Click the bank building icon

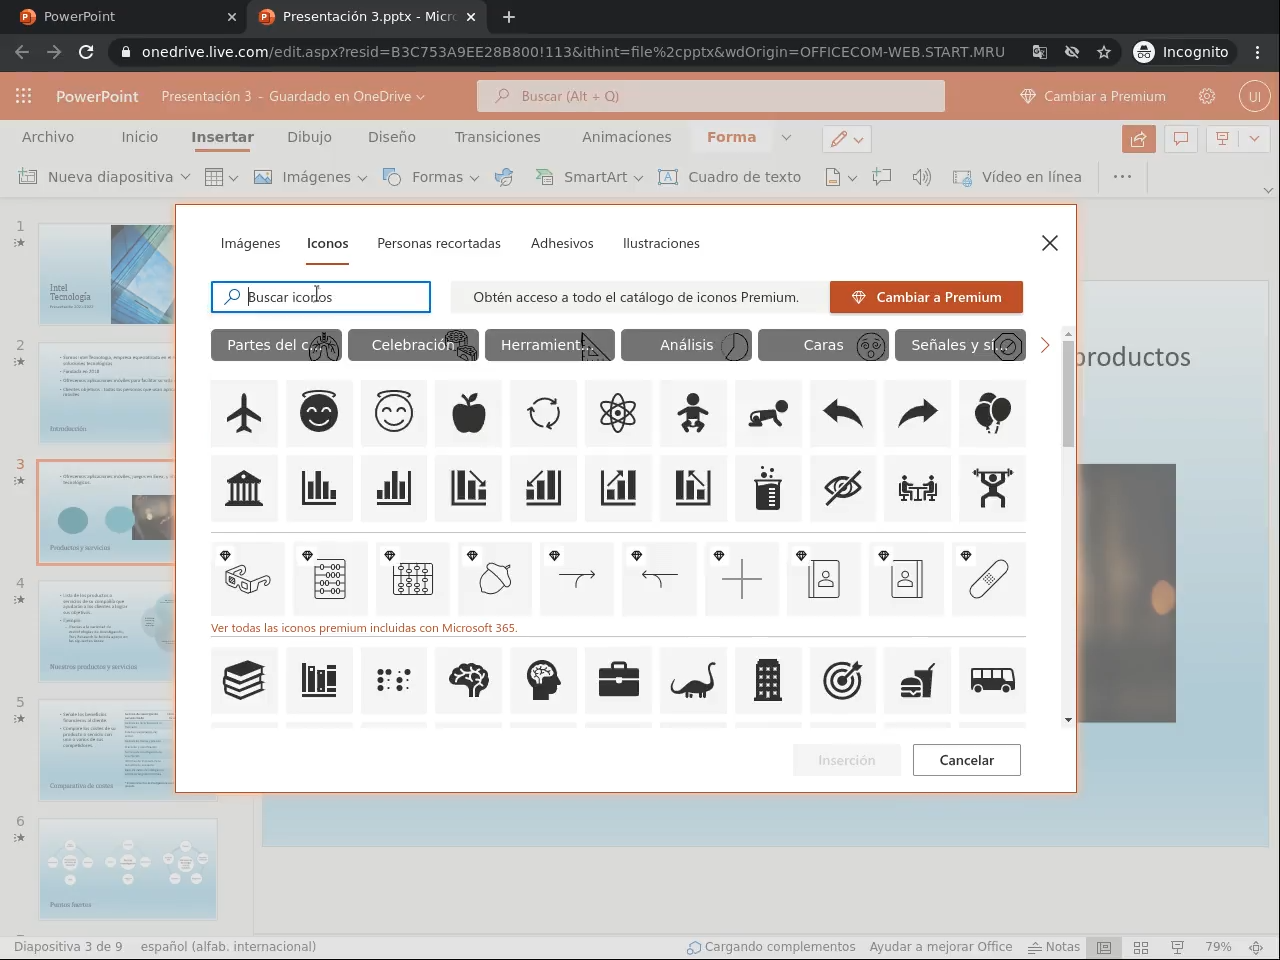click(x=244, y=488)
